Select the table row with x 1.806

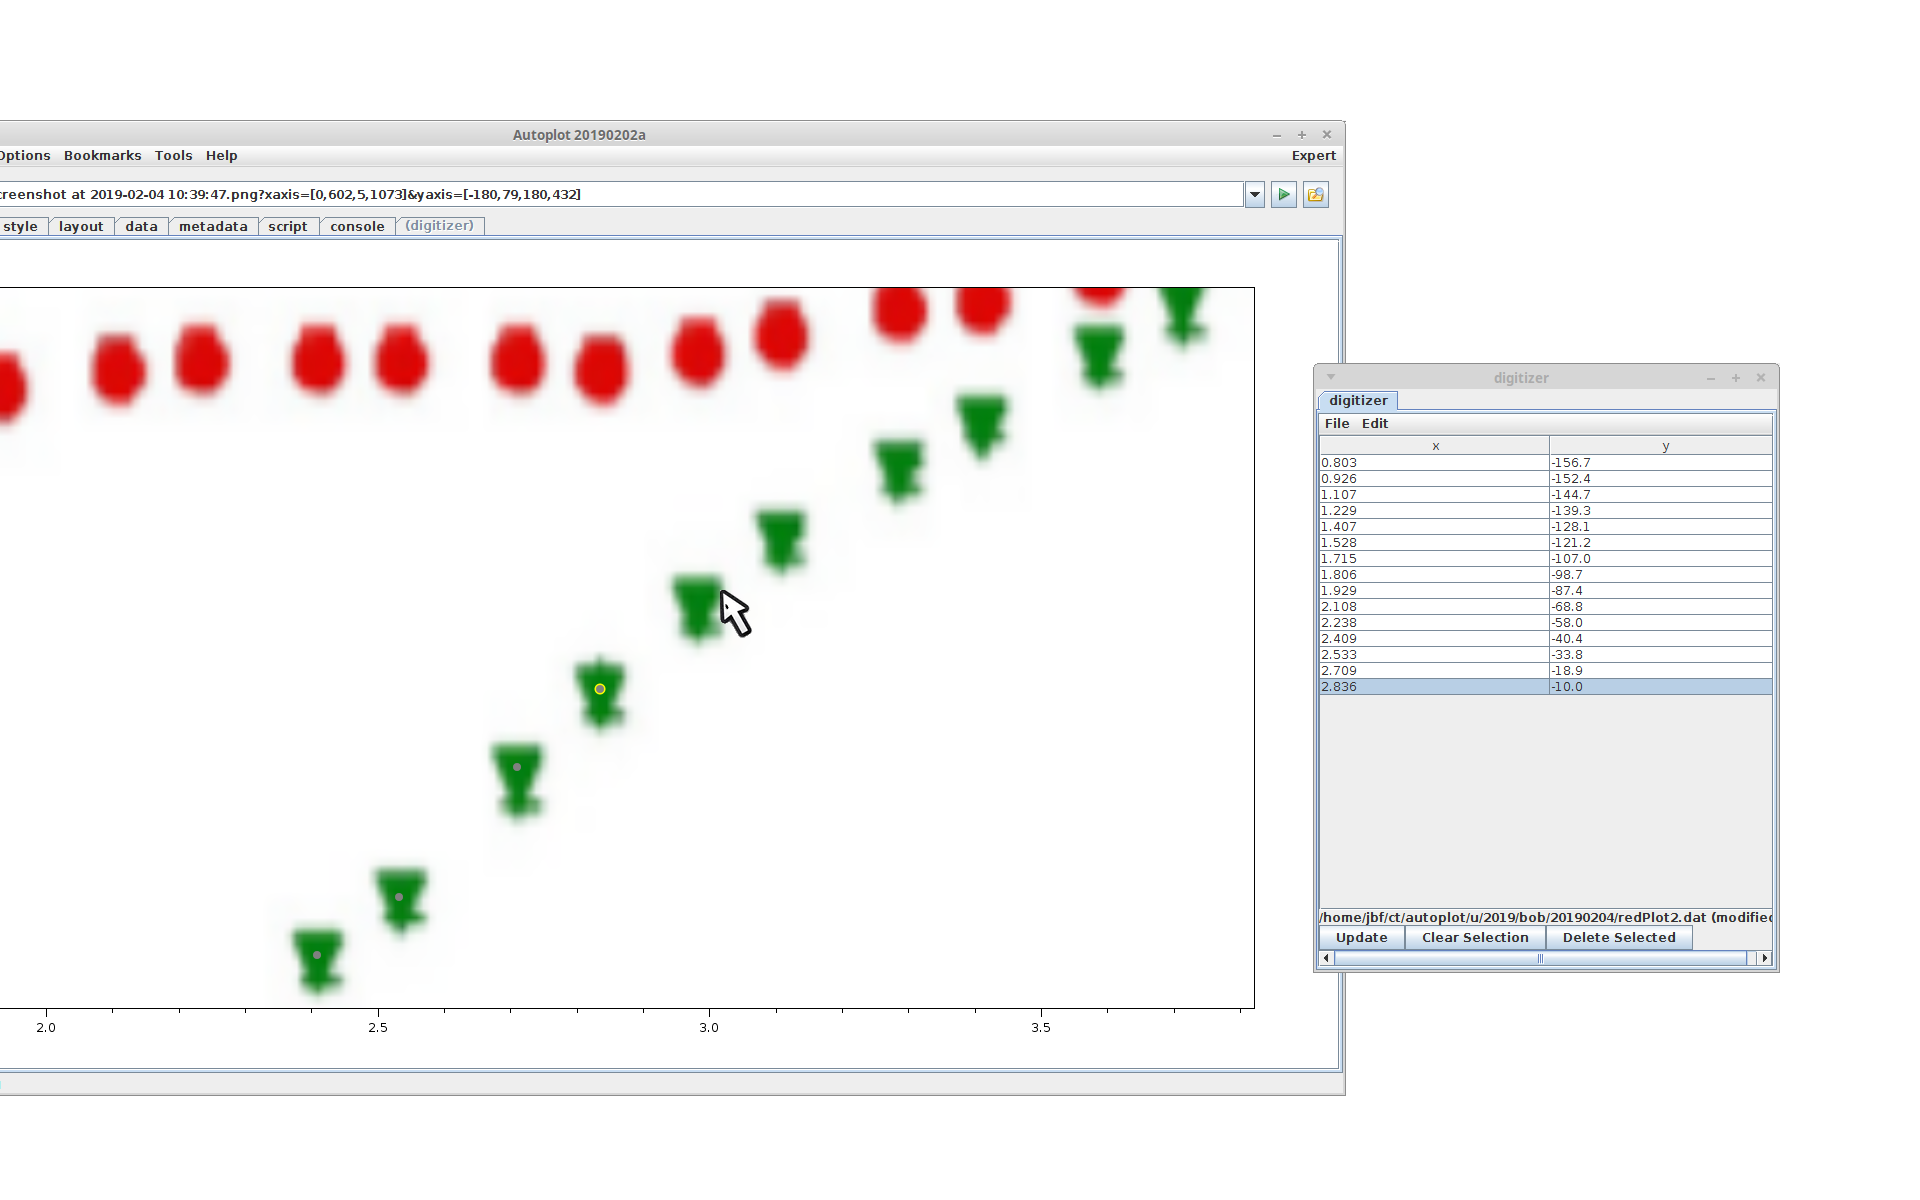tap(1546, 575)
